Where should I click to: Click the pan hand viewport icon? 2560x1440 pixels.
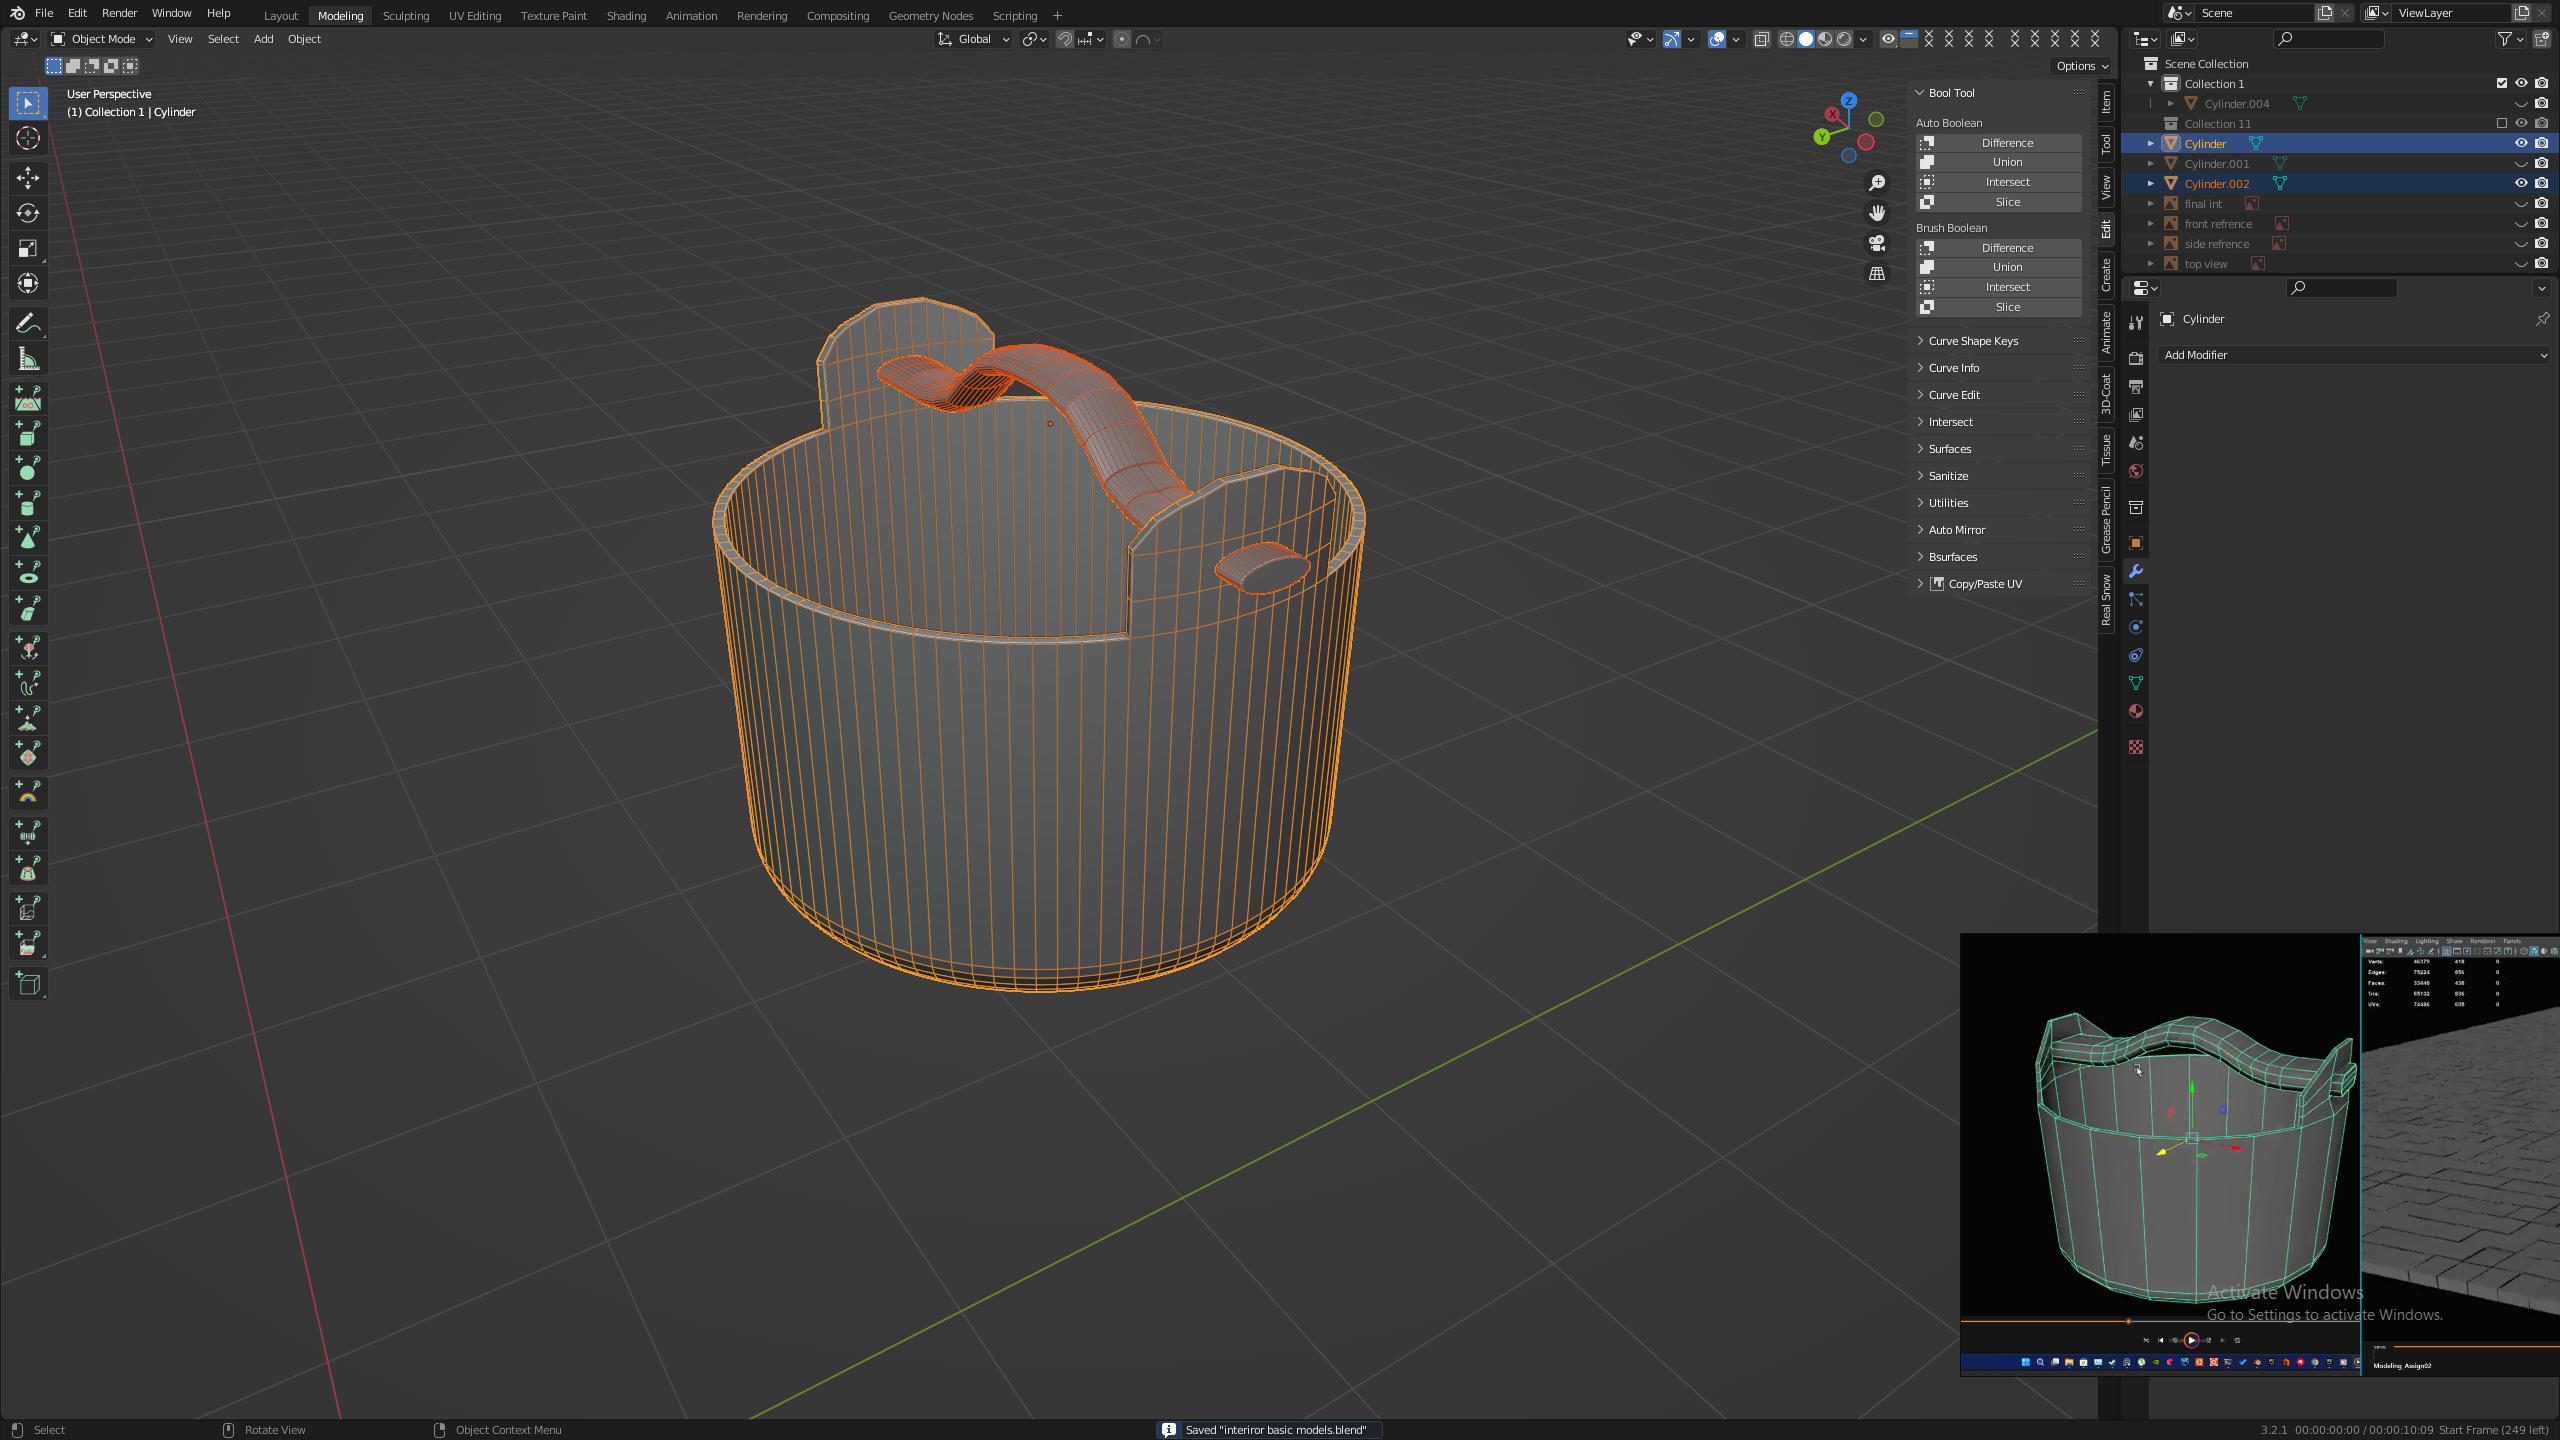(x=1877, y=213)
